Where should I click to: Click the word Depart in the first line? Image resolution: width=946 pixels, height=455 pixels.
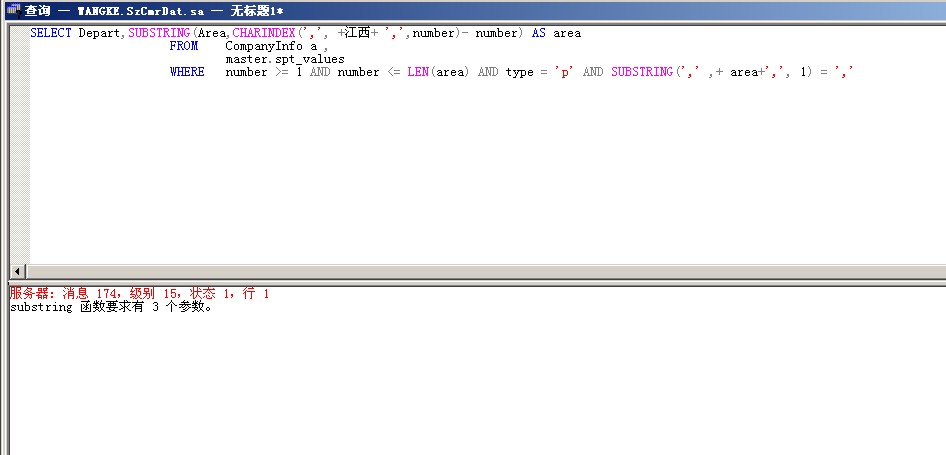pos(100,33)
